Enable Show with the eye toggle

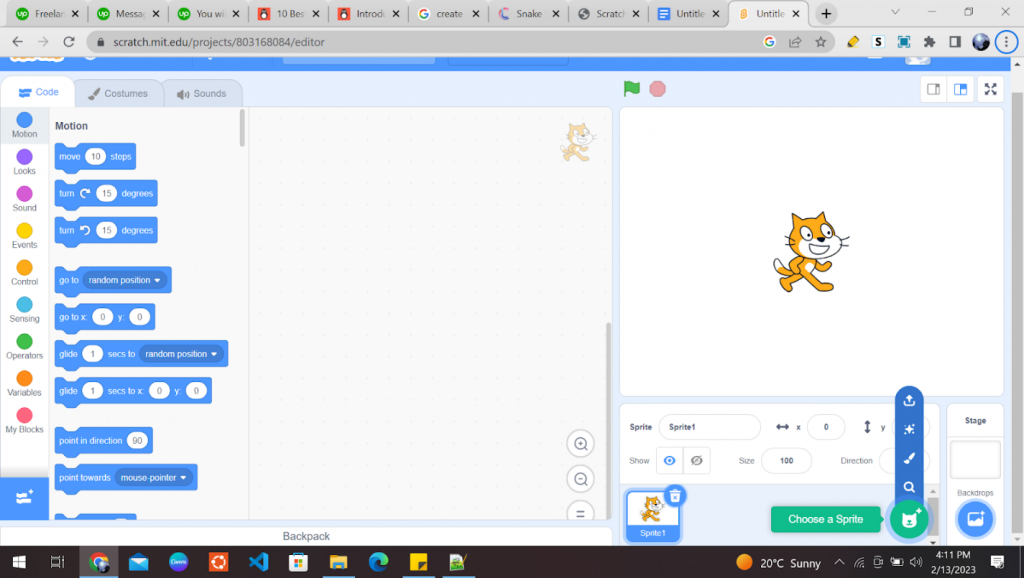pos(668,460)
